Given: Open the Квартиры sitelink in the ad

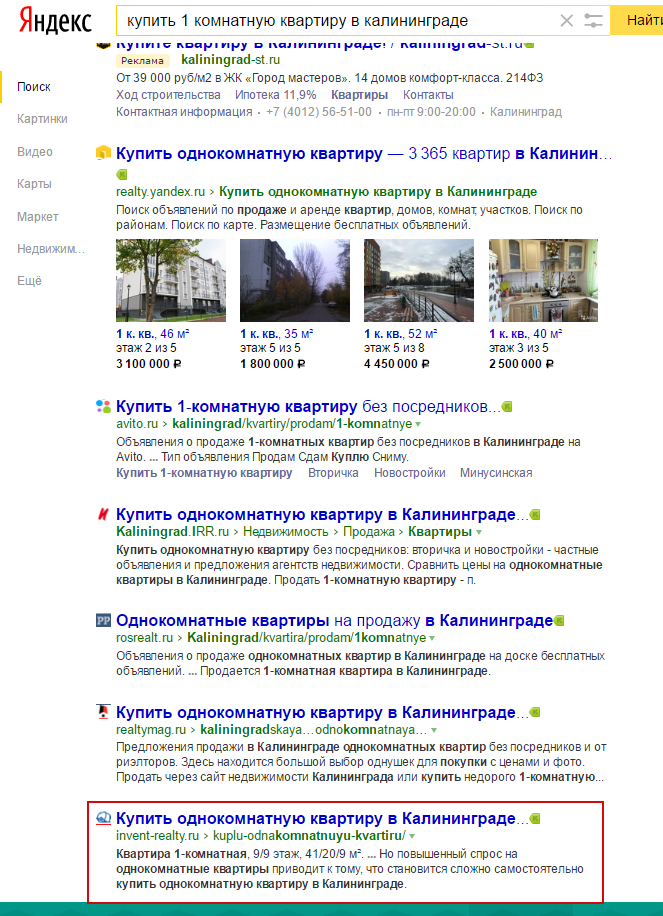Looking at the screenshot, I should [359, 95].
